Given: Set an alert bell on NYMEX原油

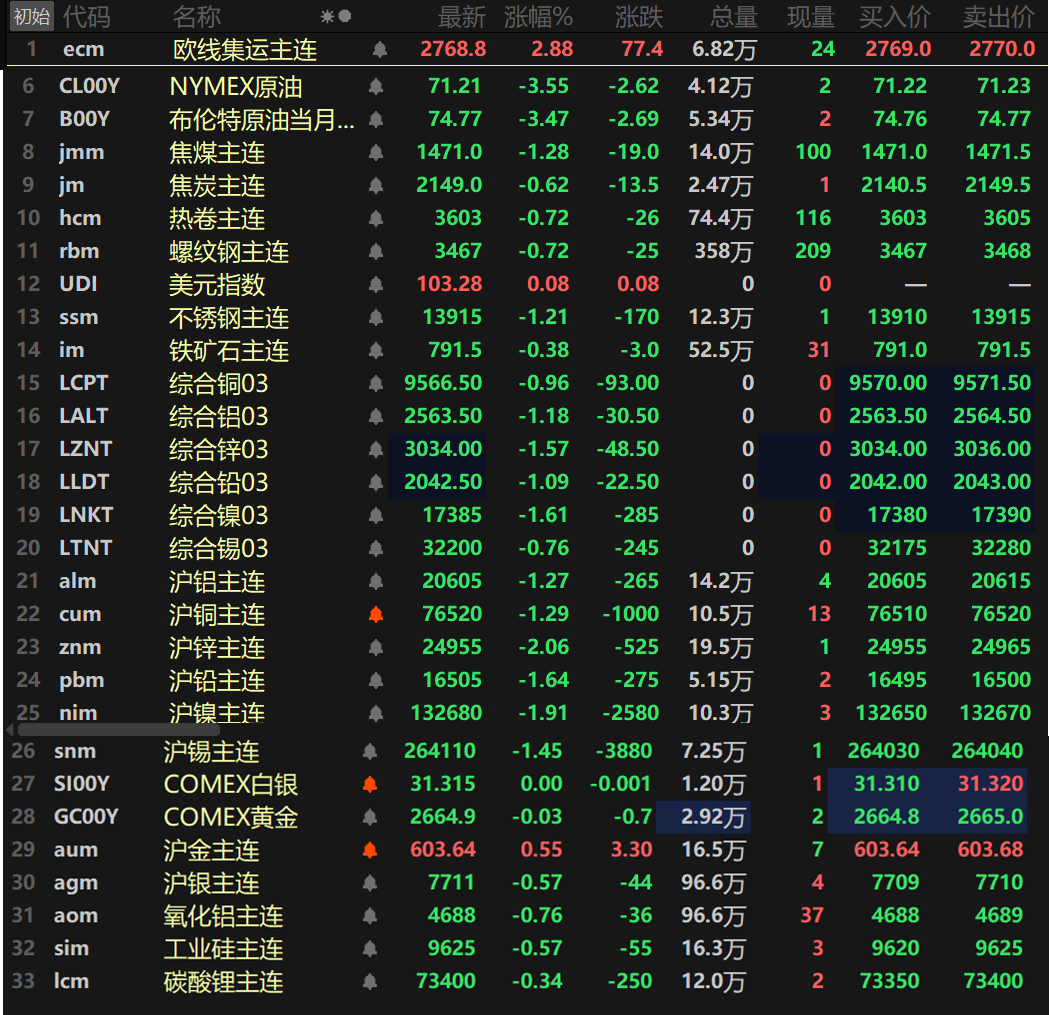Looking at the screenshot, I should click(x=376, y=87).
